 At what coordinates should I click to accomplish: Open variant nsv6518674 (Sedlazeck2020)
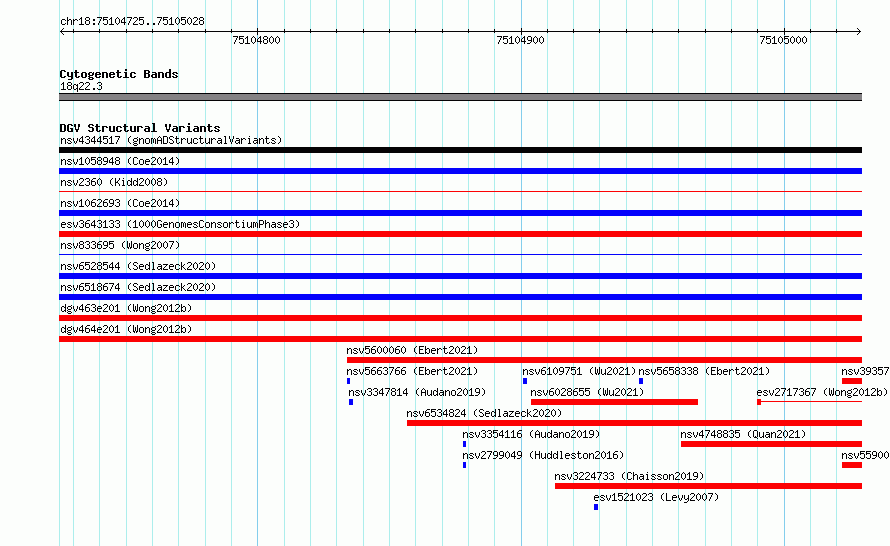pos(138,287)
